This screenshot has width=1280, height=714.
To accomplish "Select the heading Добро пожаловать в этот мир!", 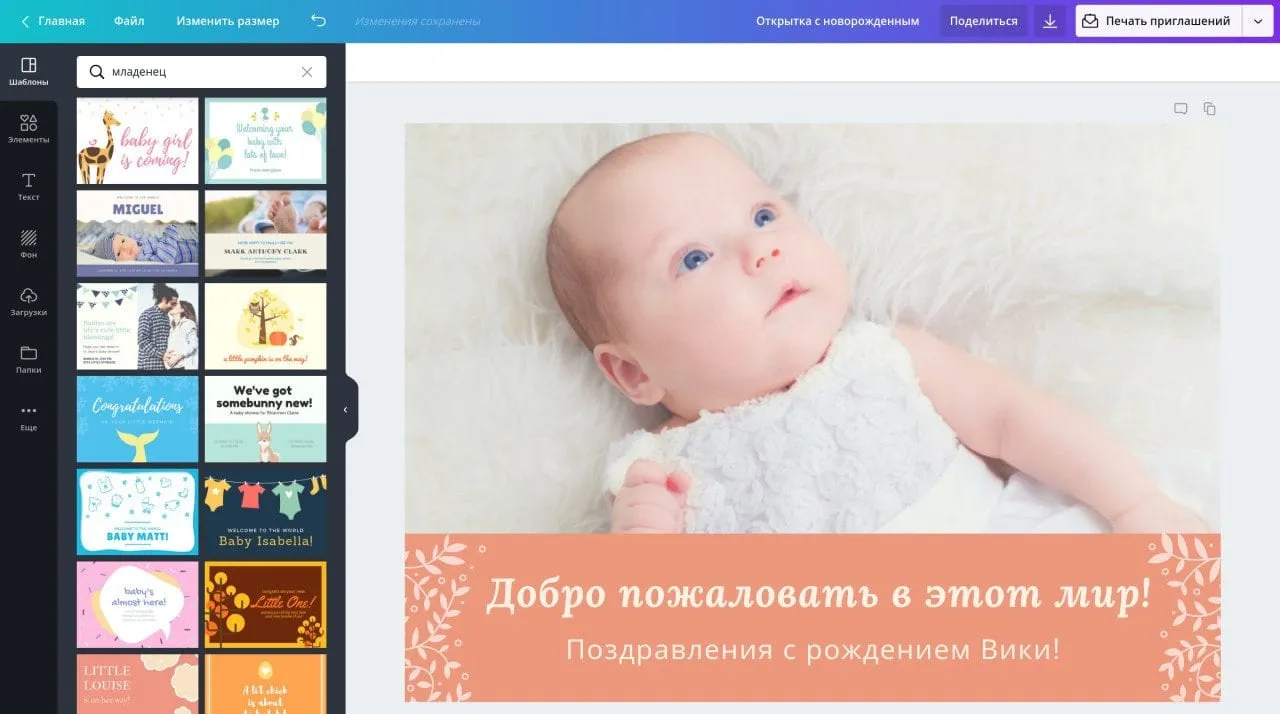I will click(x=818, y=594).
